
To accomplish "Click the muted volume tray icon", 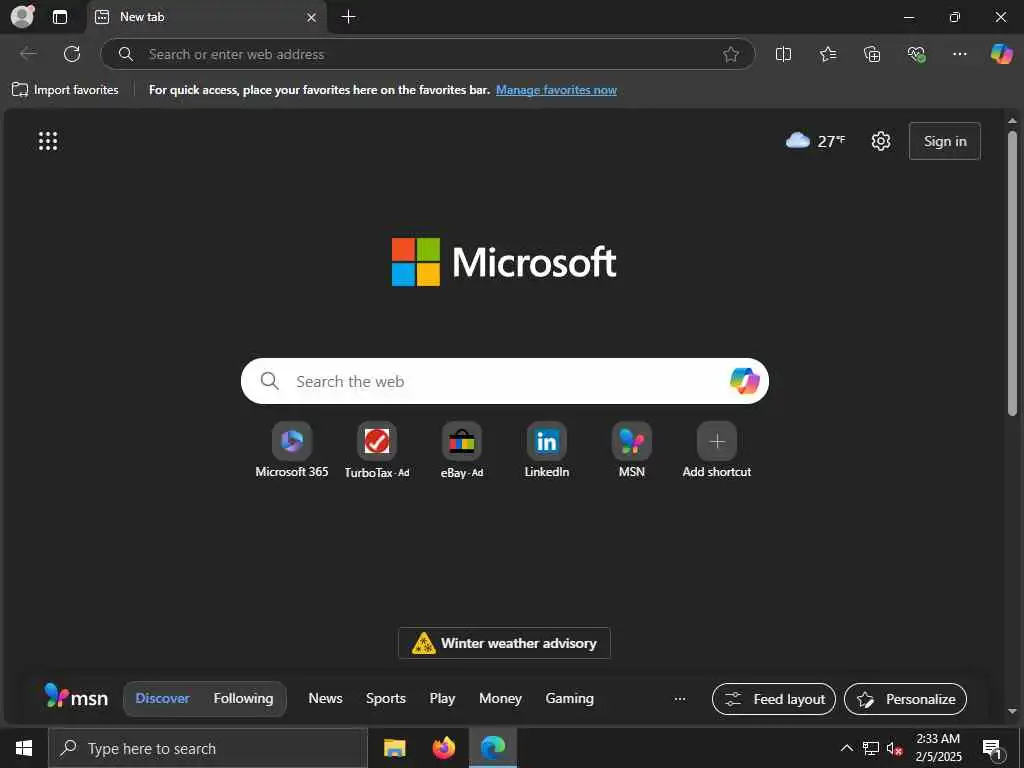I will click(x=895, y=748).
